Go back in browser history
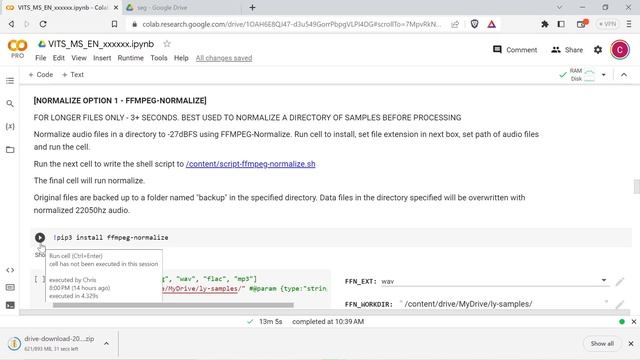The image size is (640, 360). (x=11, y=24)
